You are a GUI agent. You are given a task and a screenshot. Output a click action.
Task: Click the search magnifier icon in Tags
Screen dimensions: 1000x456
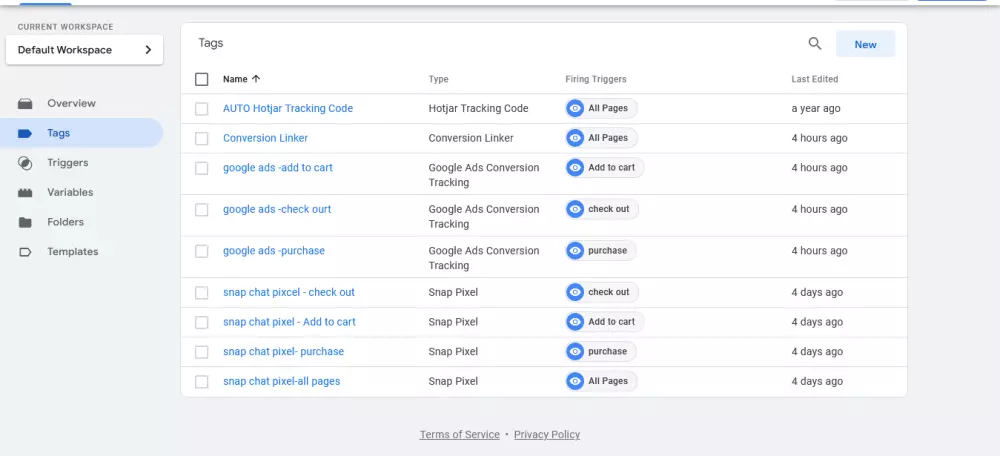(x=815, y=44)
